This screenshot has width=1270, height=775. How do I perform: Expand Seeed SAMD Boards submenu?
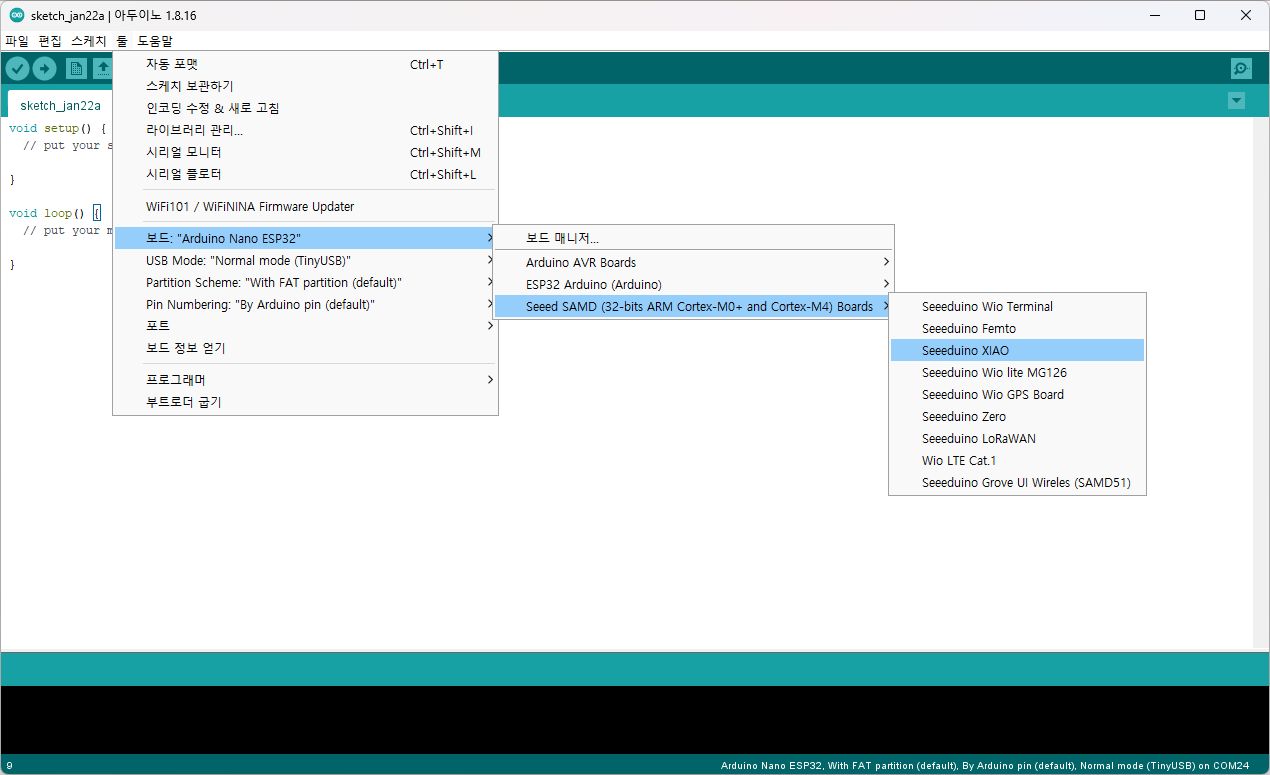tap(694, 306)
